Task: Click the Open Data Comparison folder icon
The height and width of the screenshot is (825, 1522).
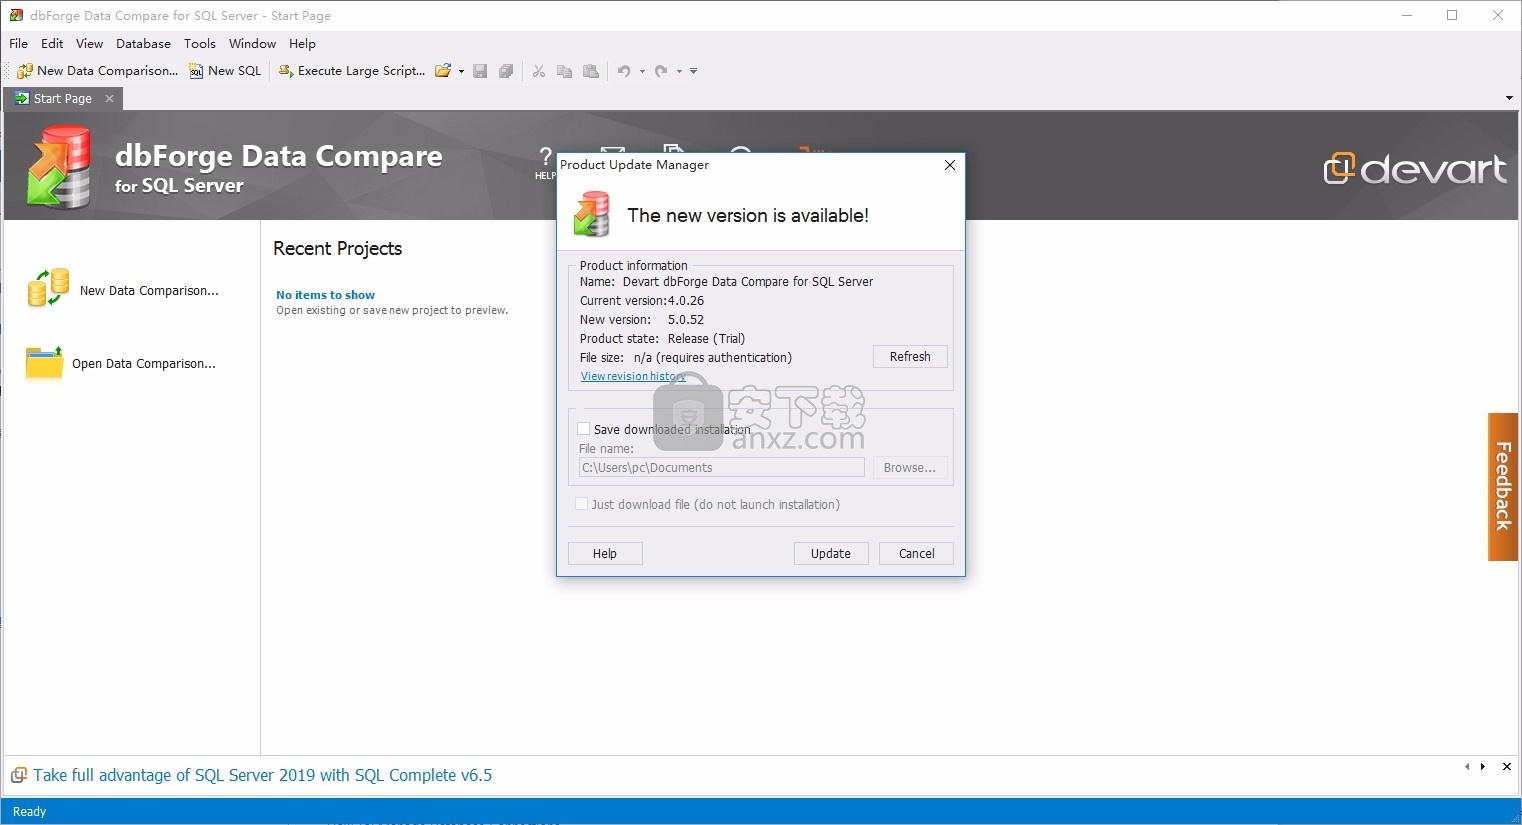Action: pyautogui.click(x=44, y=362)
